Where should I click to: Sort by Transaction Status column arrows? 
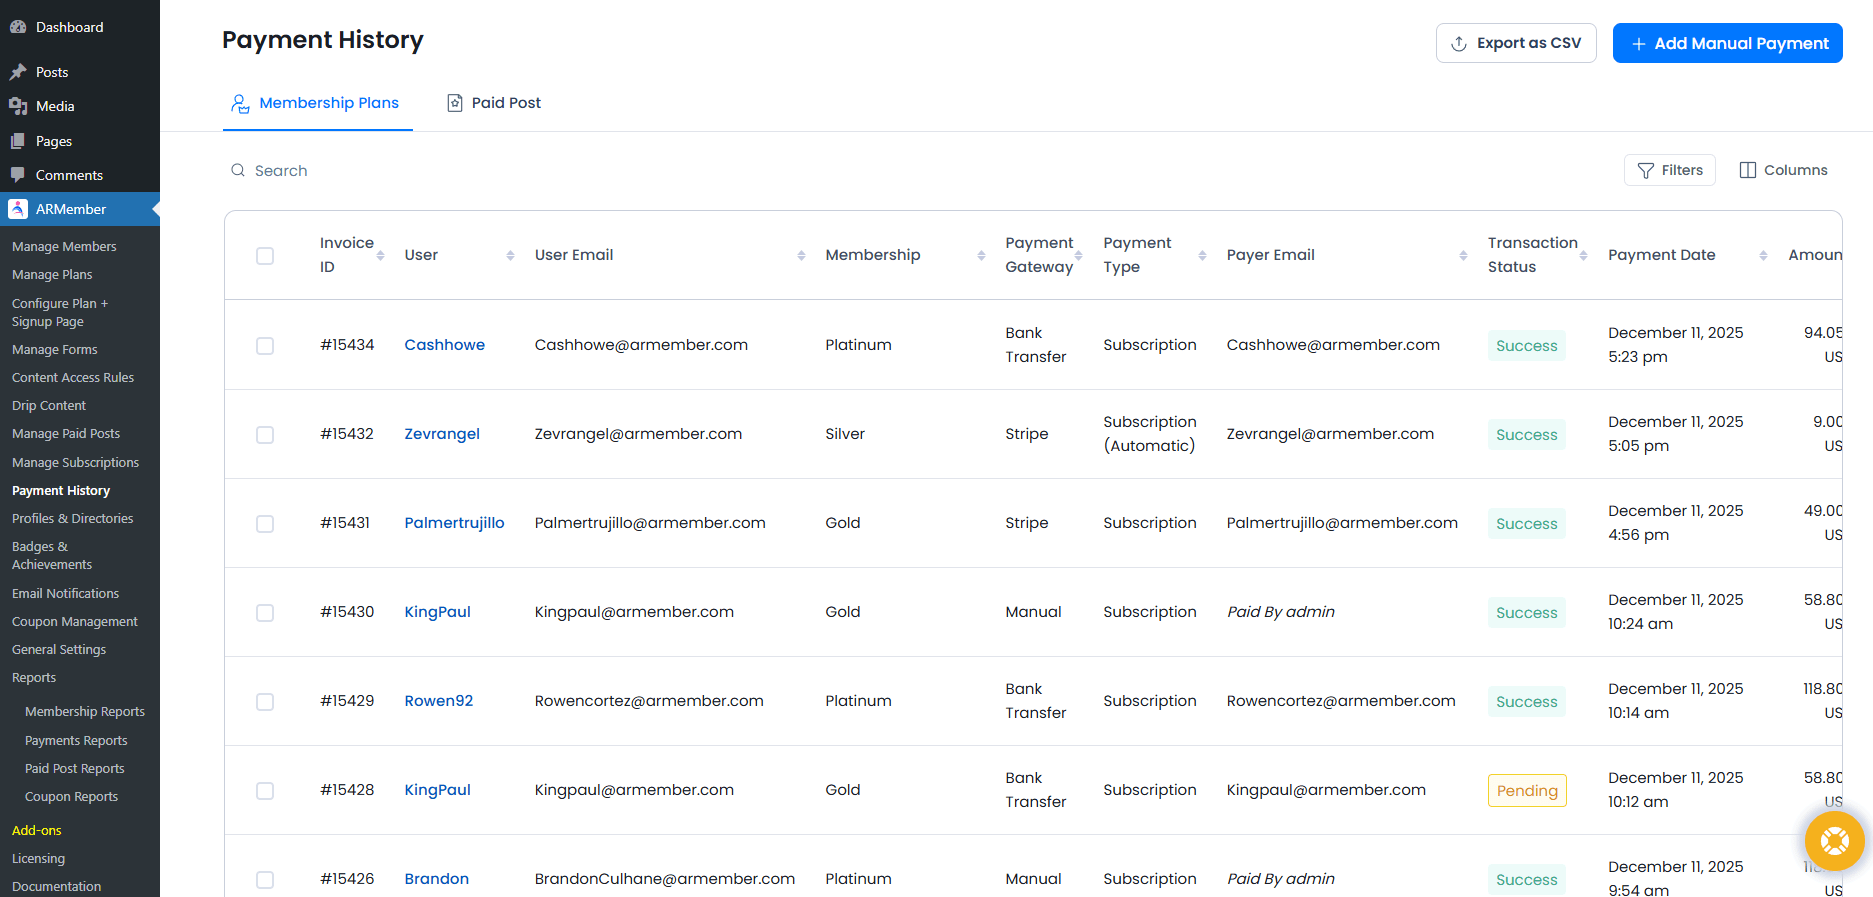coord(1583,256)
